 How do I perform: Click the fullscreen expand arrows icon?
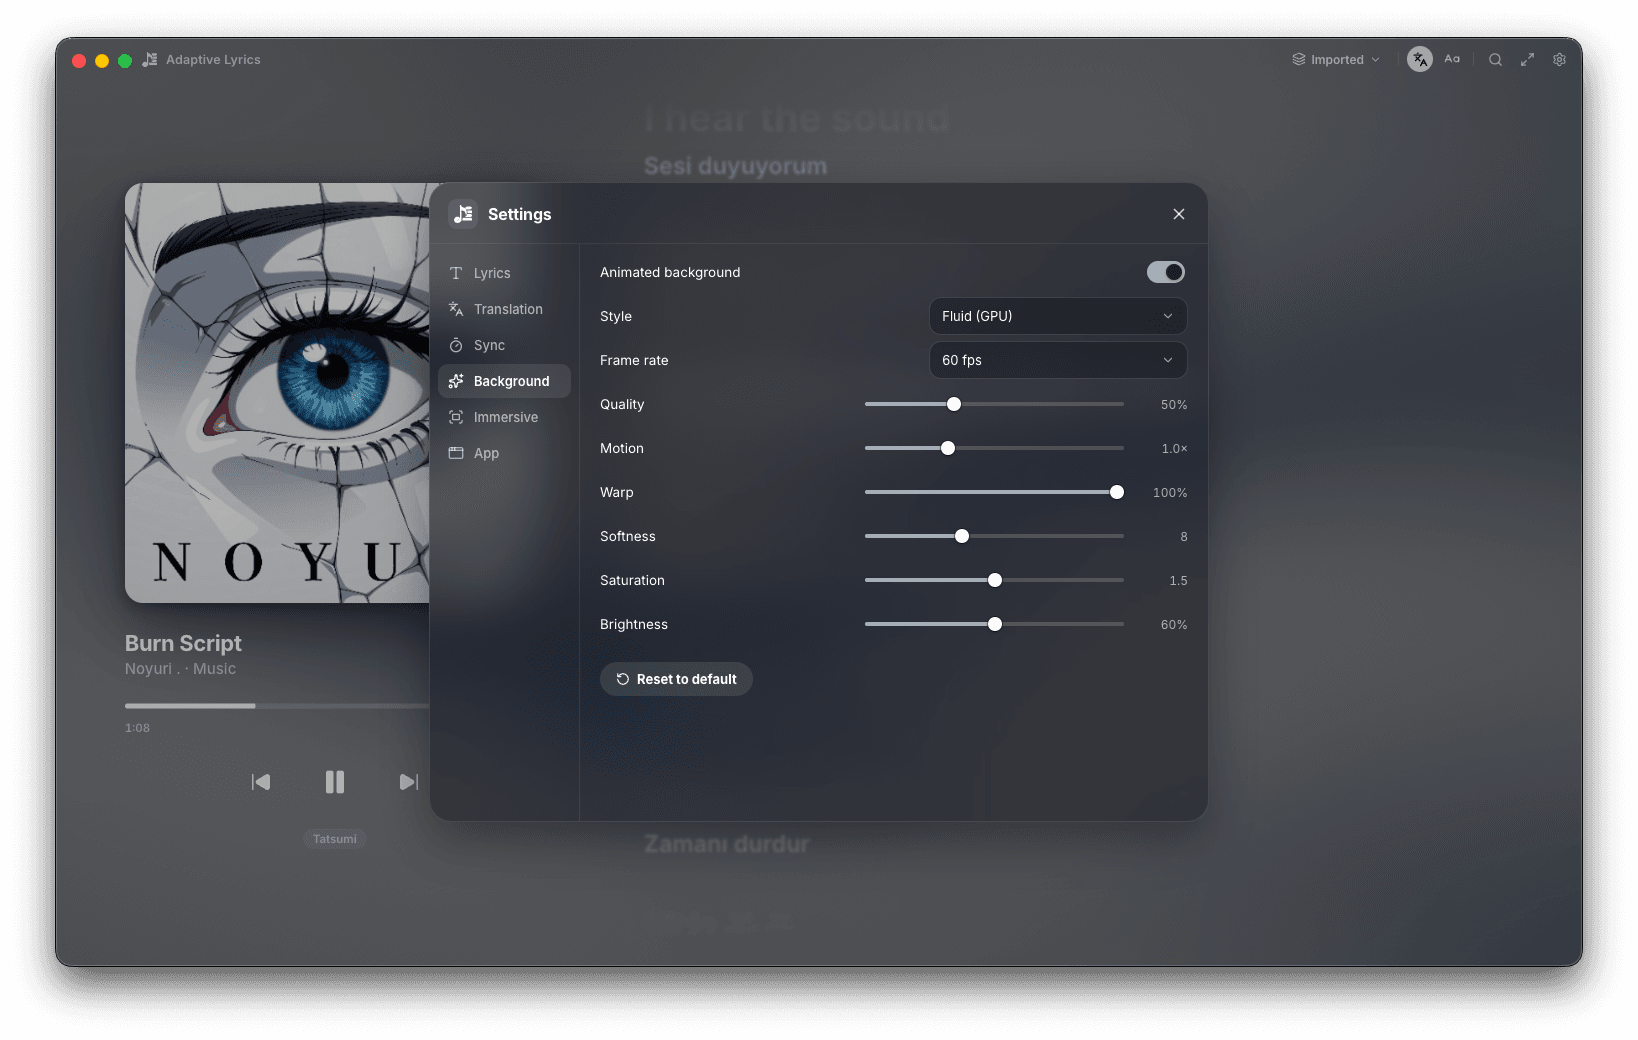coord(1527,60)
